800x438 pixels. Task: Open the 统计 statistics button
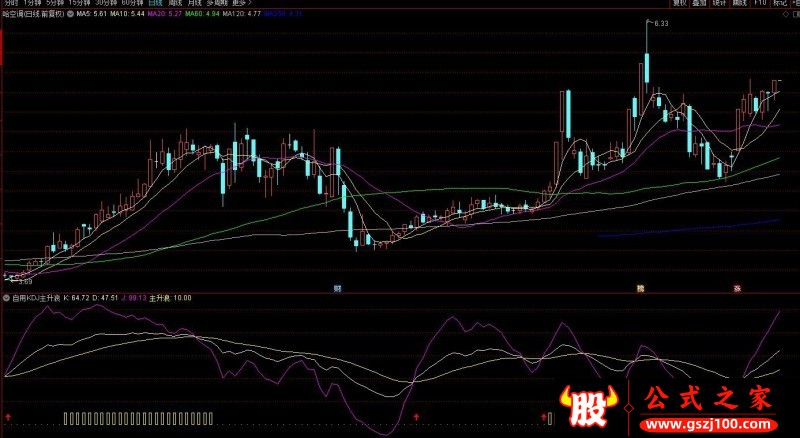pyautogui.click(x=719, y=3)
